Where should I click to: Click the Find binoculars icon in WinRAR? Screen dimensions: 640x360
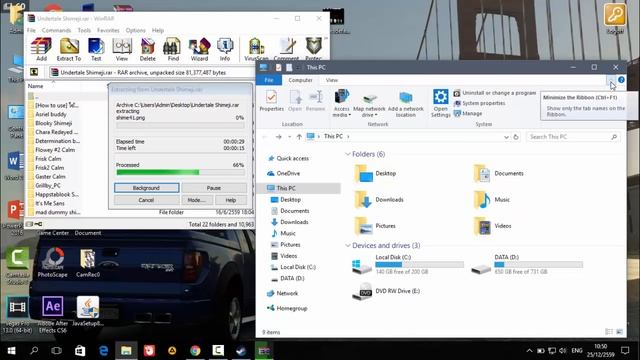click(173, 49)
